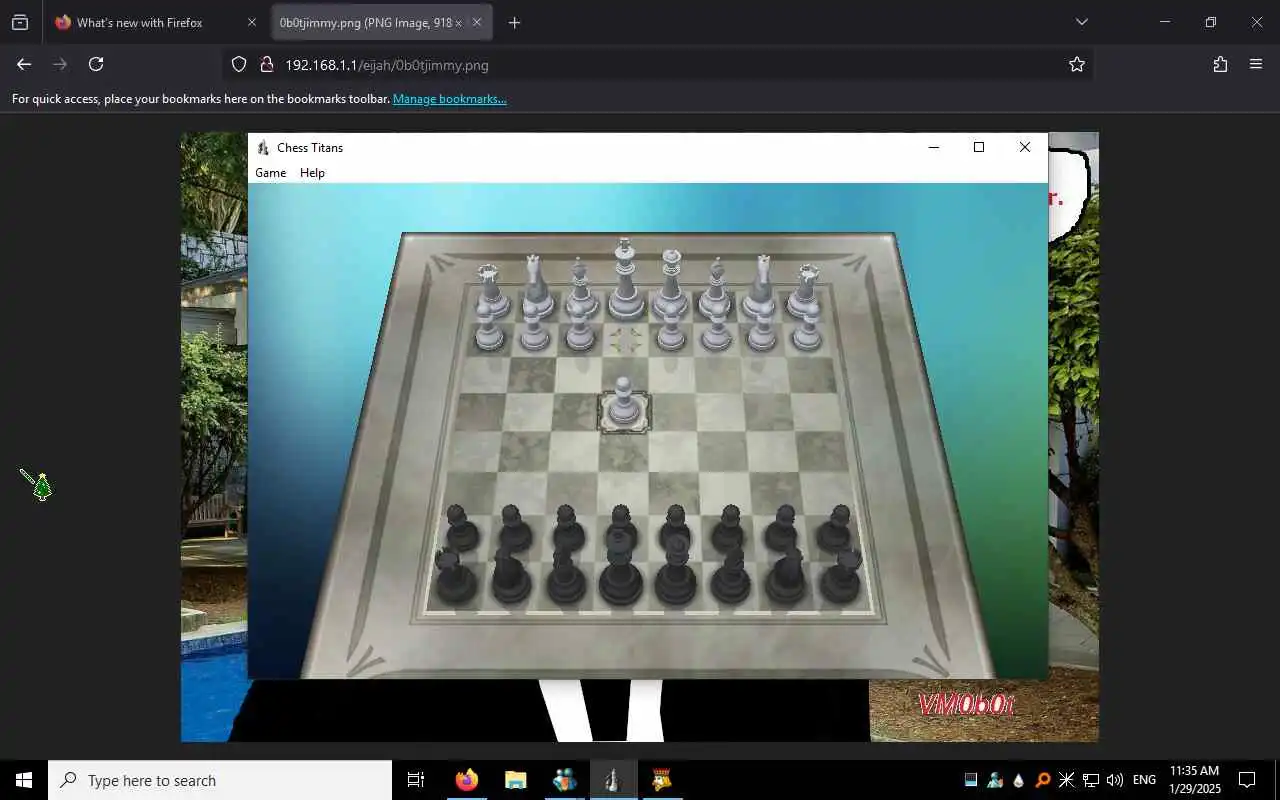Bookmark this page with the star
Screen dimensions: 1280x800
[1077, 64]
